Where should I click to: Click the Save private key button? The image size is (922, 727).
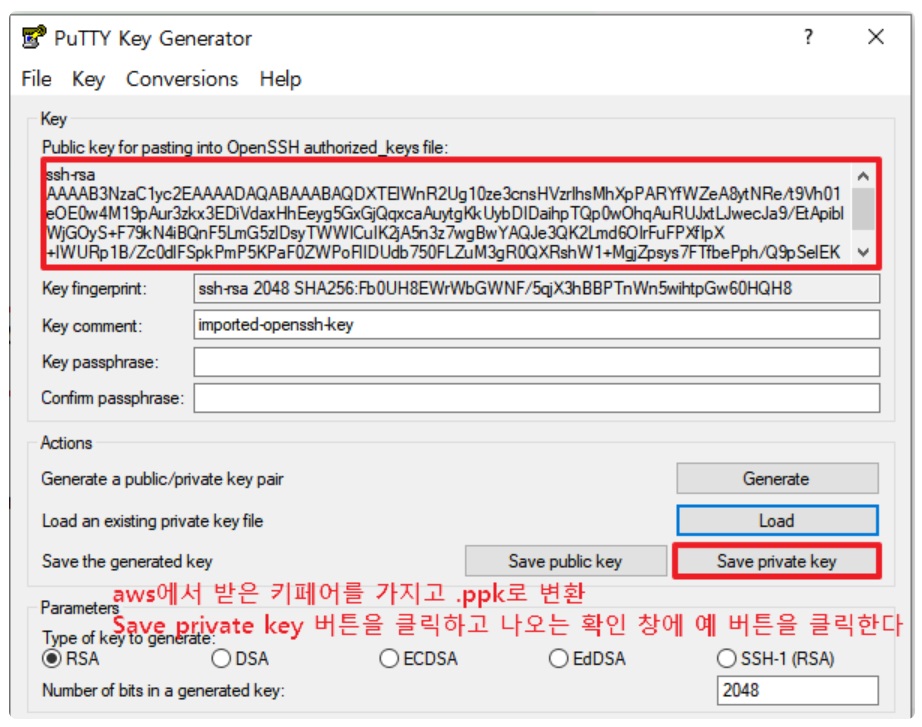click(777, 561)
